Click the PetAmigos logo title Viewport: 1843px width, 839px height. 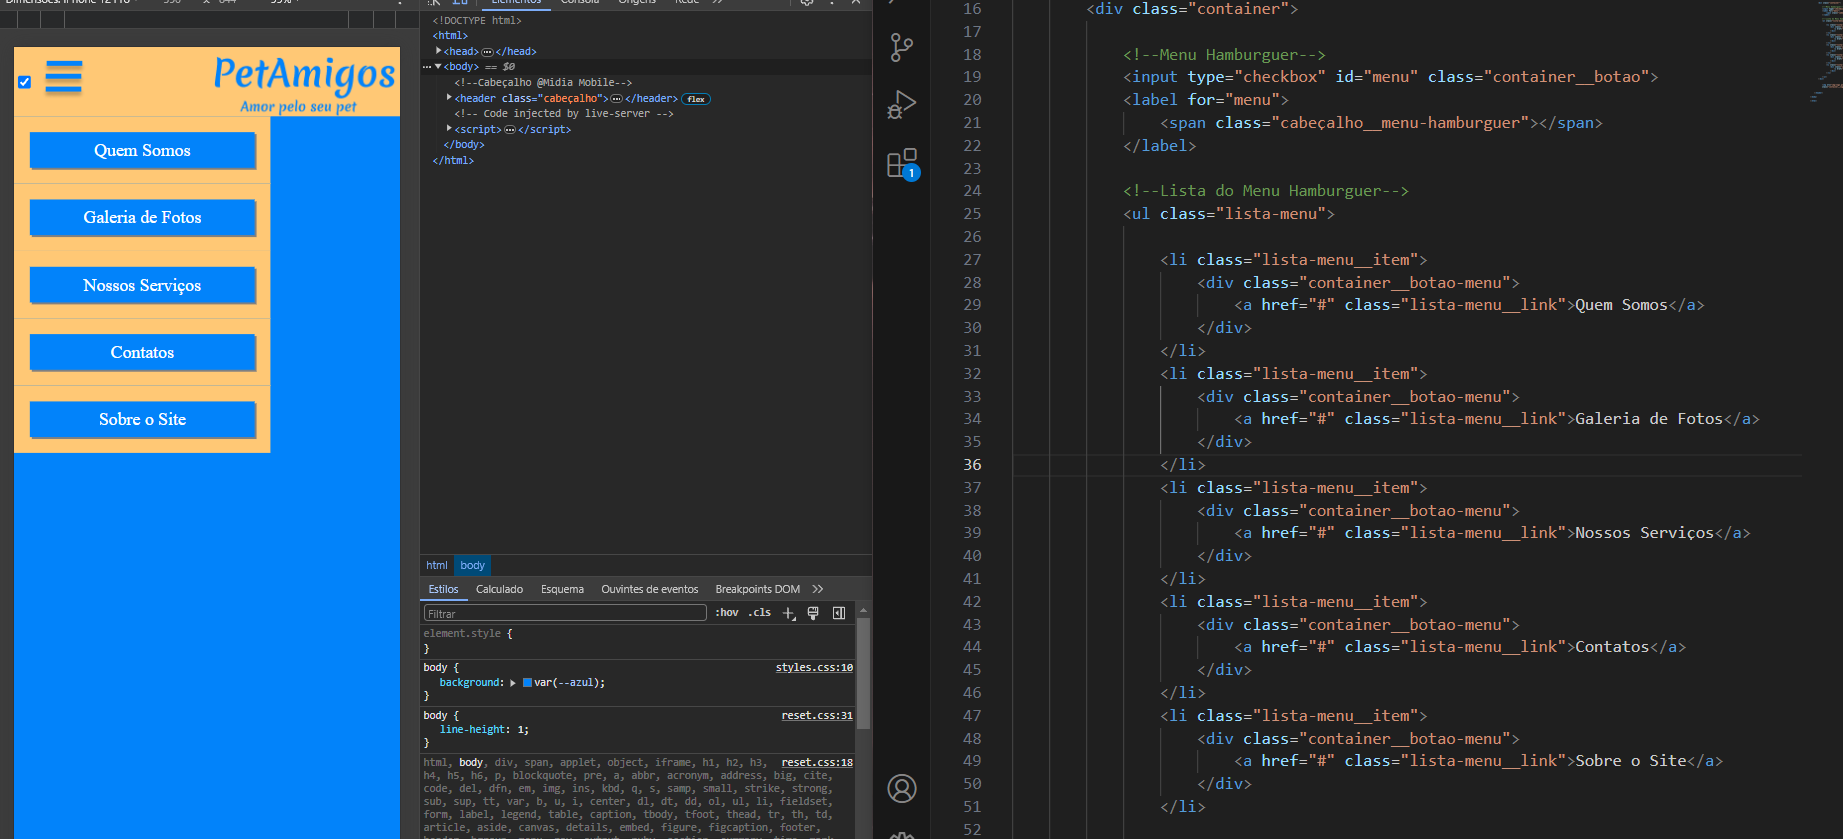(304, 74)
